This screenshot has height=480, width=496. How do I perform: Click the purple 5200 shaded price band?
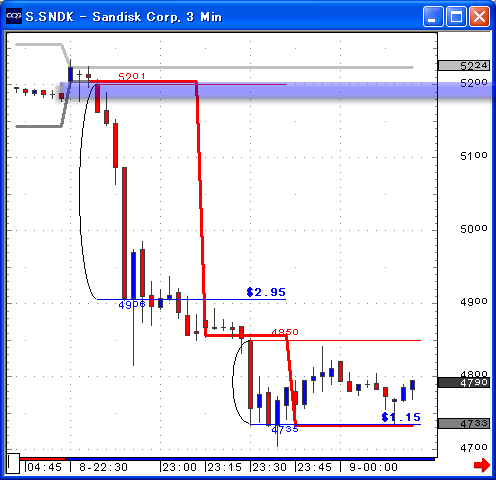coord(248,90)
